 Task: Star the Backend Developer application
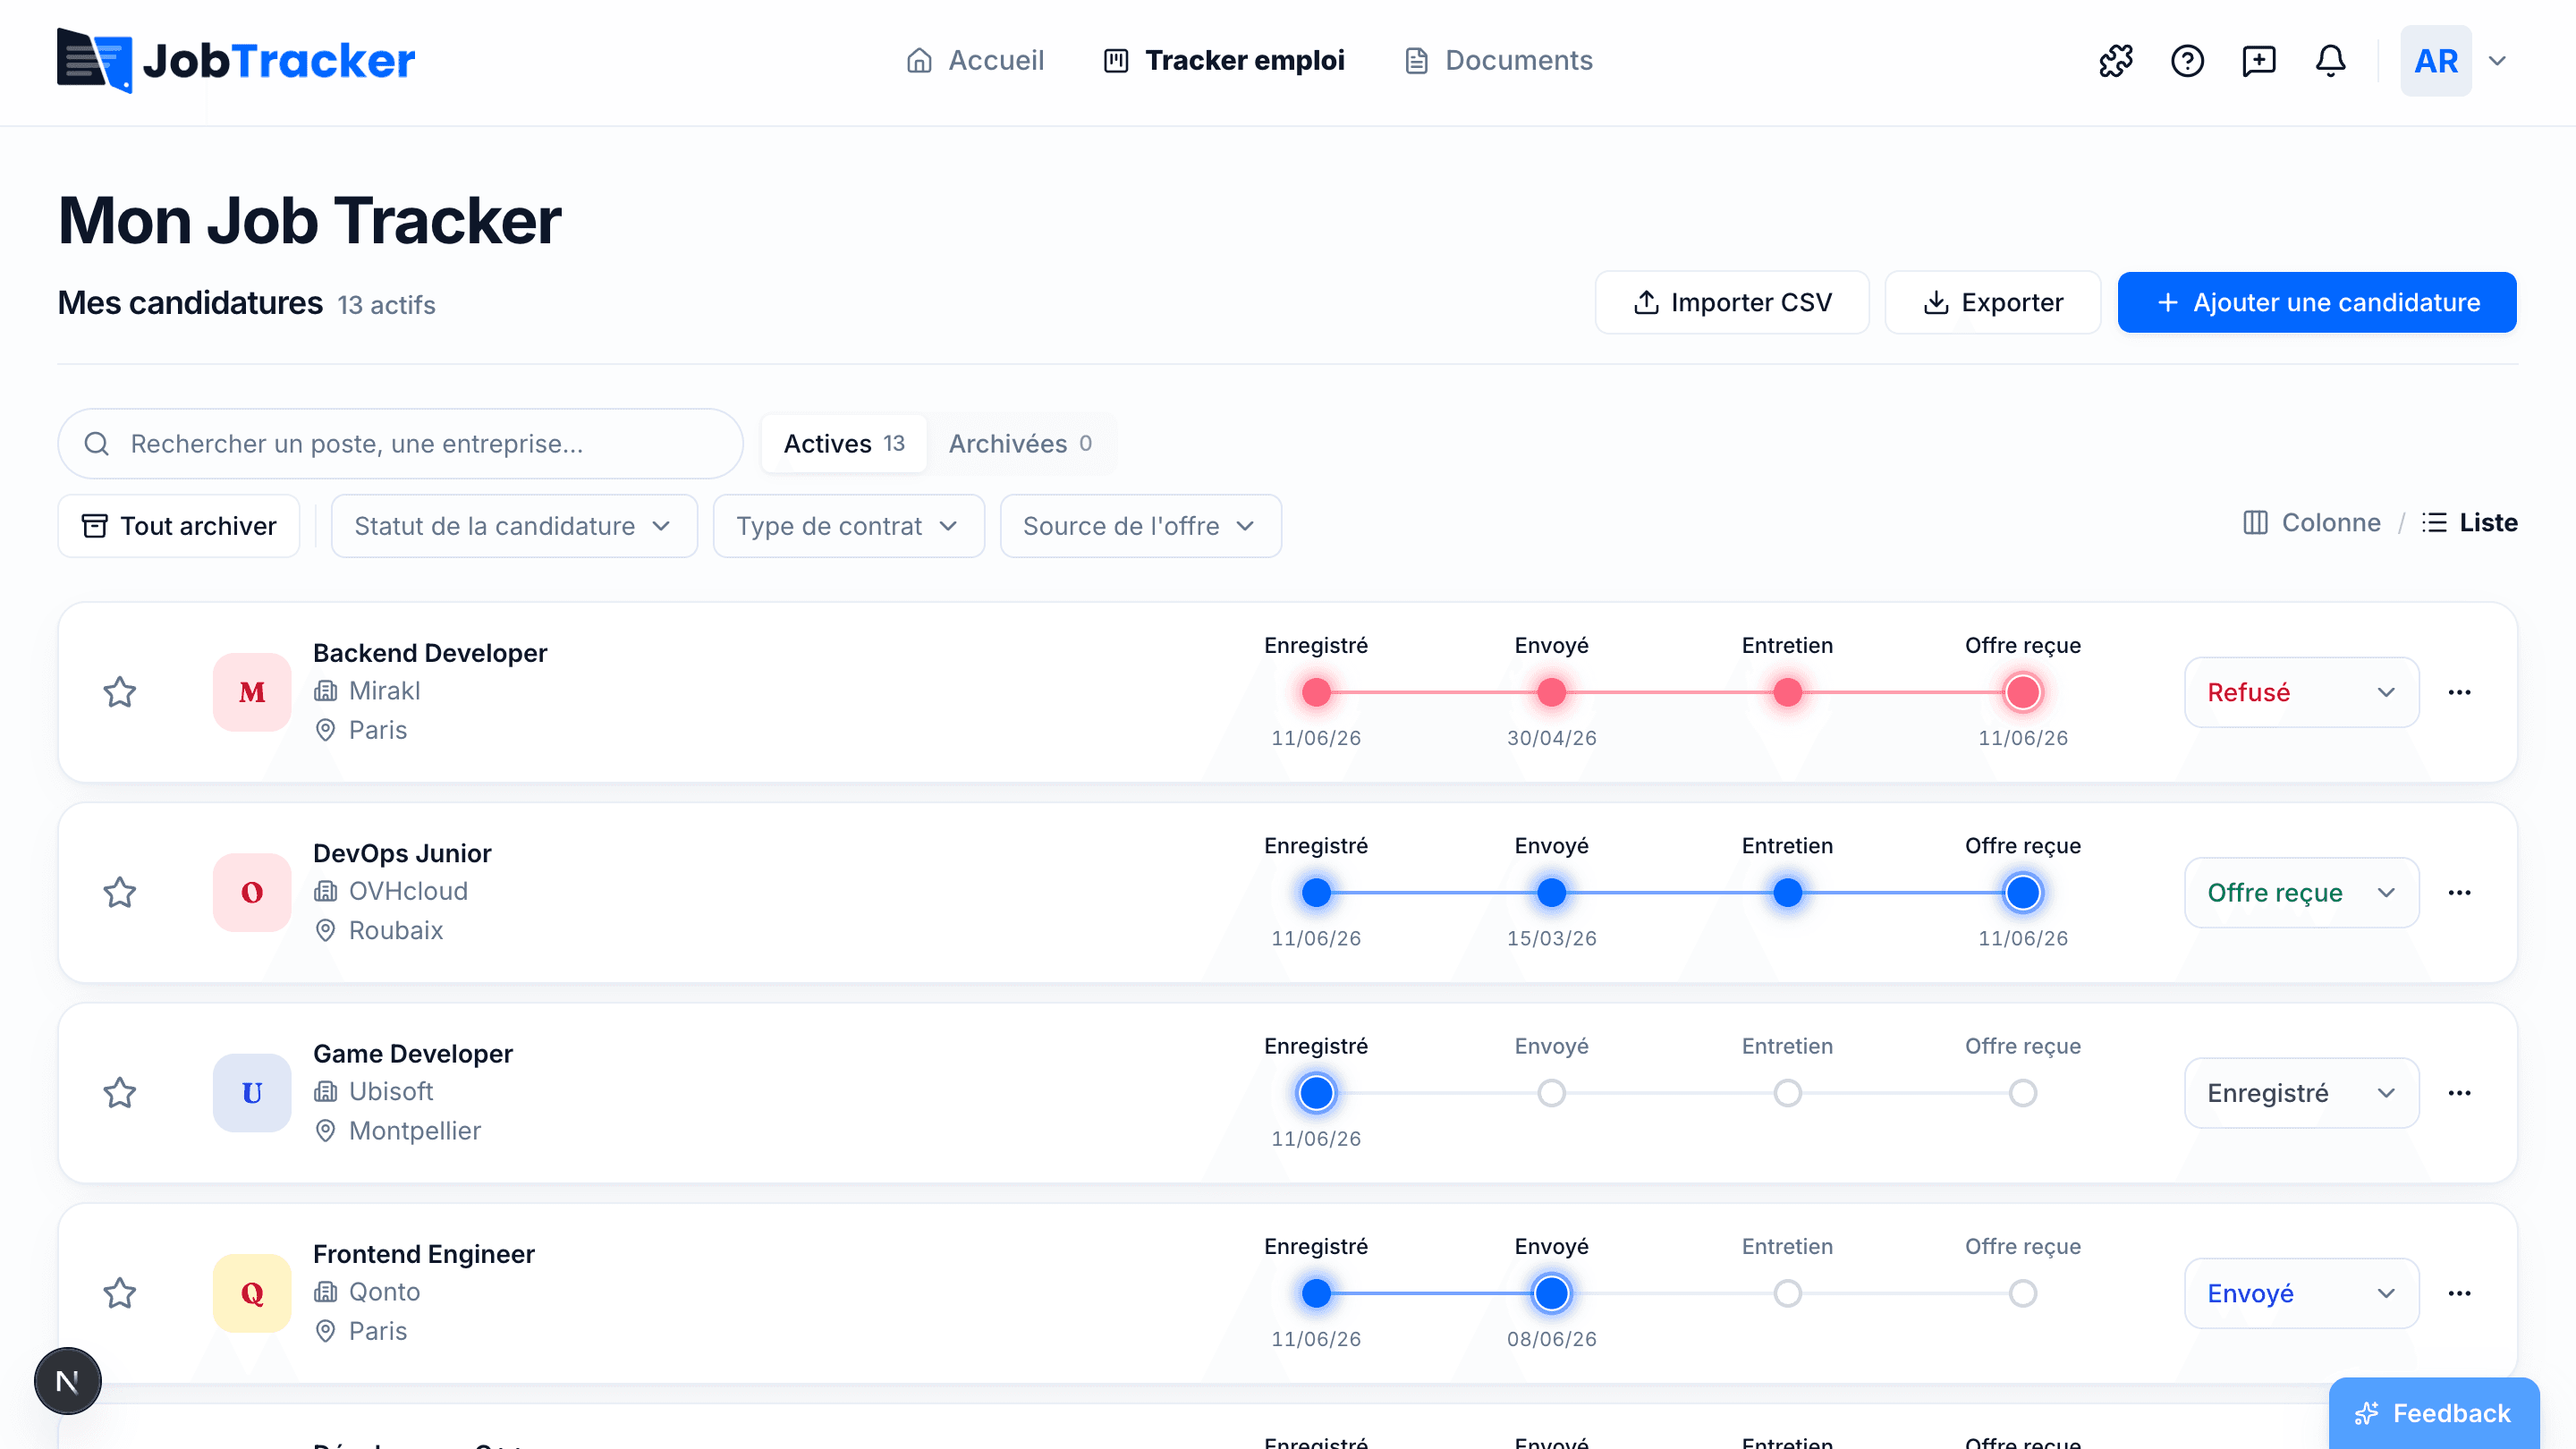tap(120, 692)
